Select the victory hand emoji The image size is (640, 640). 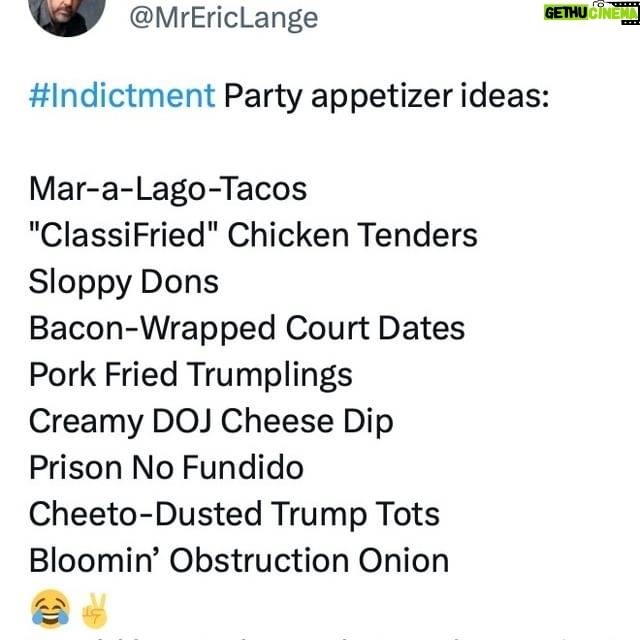tap(95, 610)
